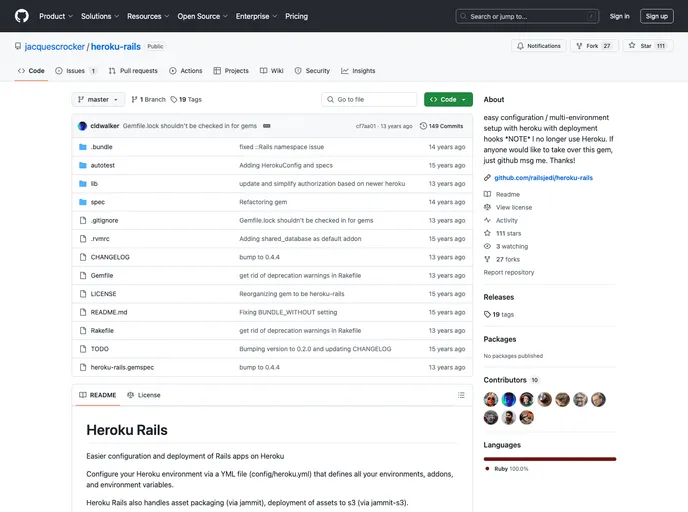Screen dimensions: 688x512
Task: Click the commit details ellipsis icon
Action: [x=266, y=126]
